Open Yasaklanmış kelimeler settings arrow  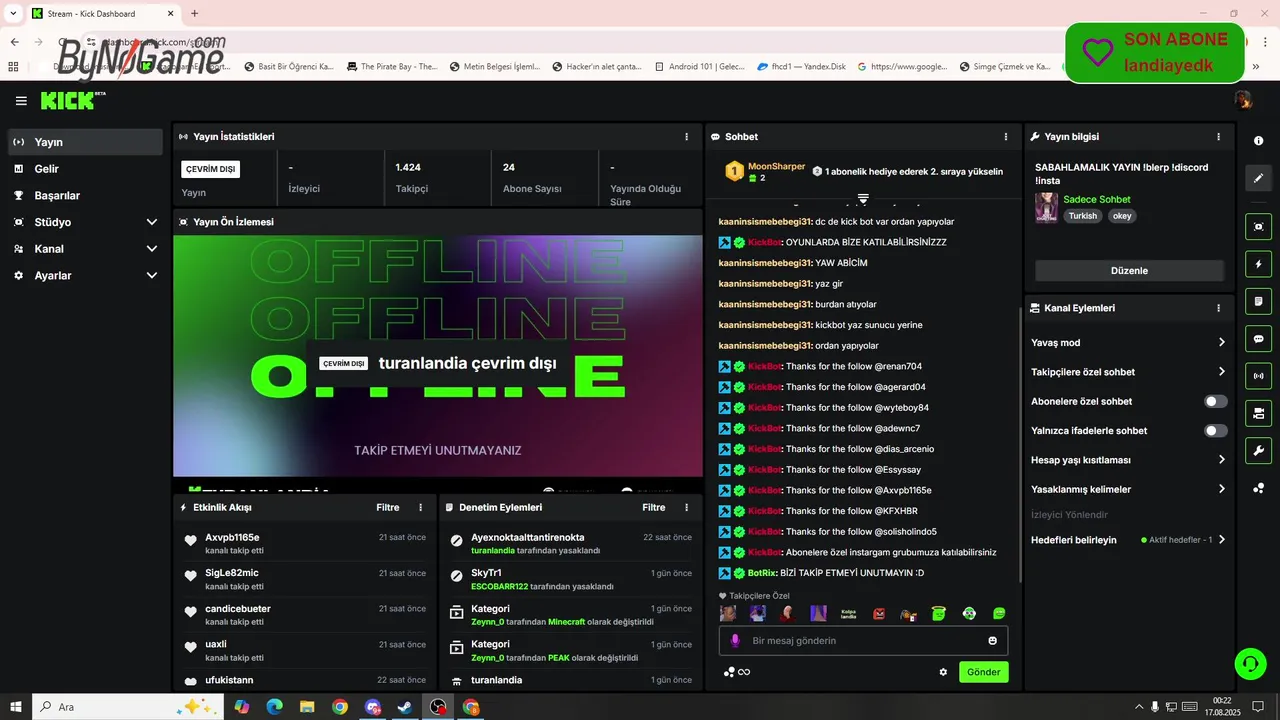[x=1222, y=490]
